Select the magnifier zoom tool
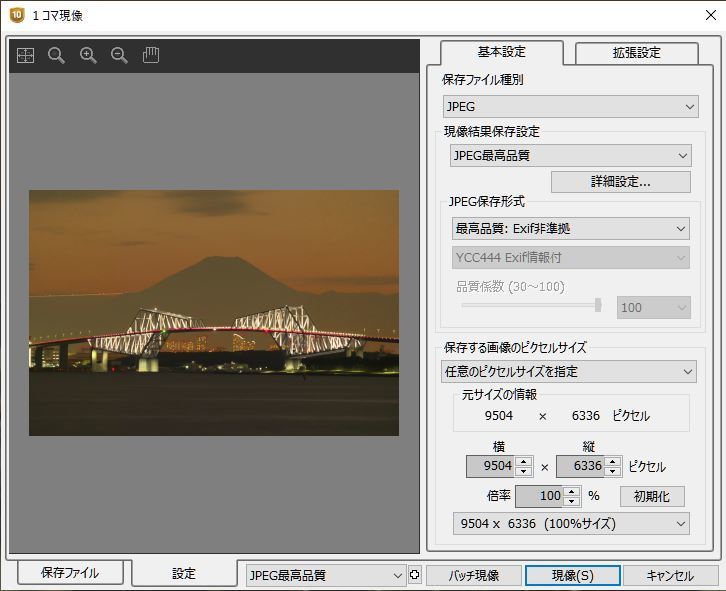Screen dimensions: 726x591 click(x=57, y=56)
